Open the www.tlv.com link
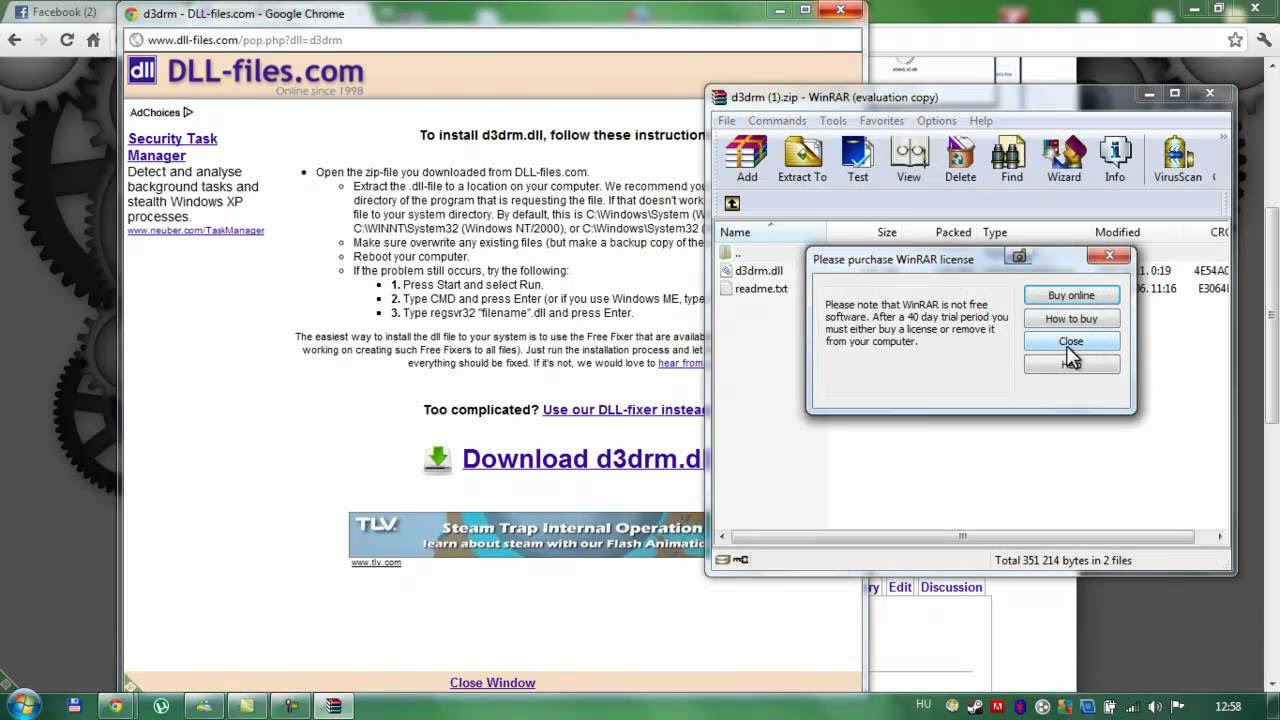 (376, 563)
